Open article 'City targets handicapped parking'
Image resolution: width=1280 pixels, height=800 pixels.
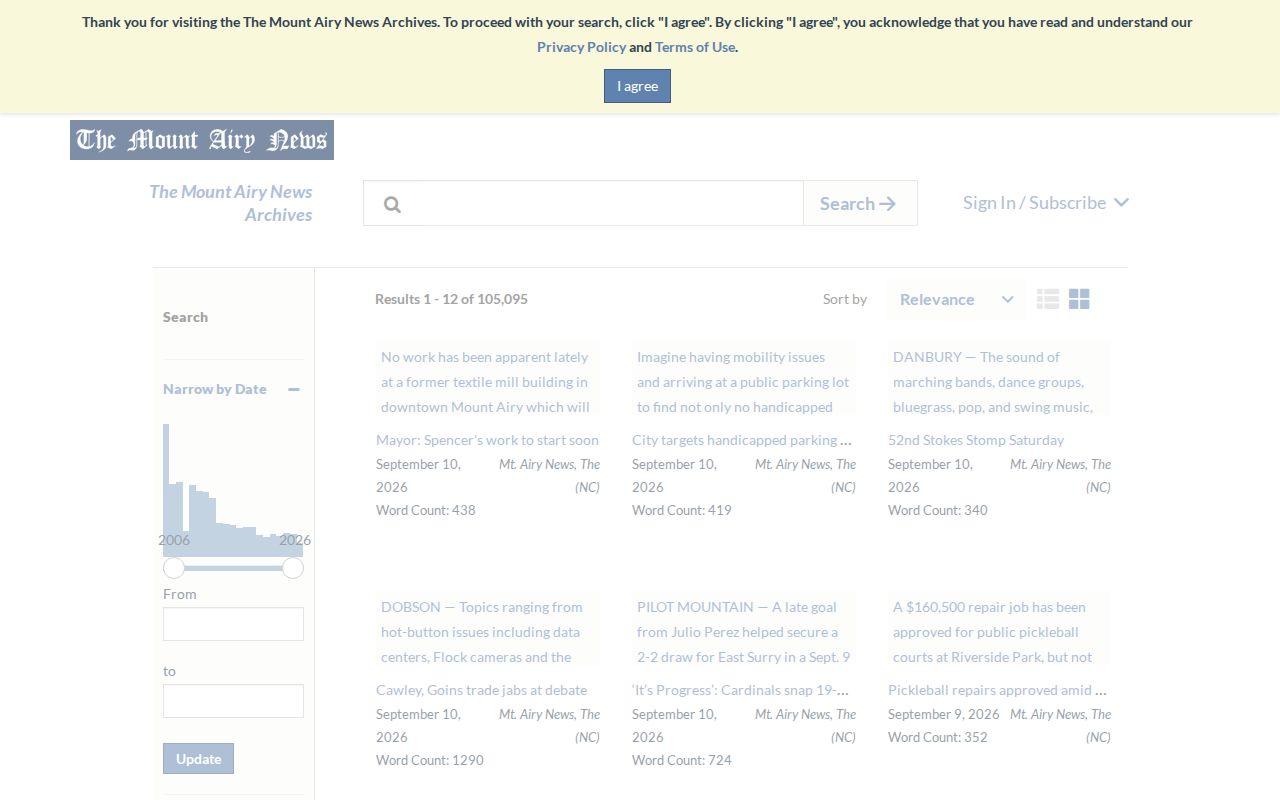pyautogui.click(x=743, y=440)
